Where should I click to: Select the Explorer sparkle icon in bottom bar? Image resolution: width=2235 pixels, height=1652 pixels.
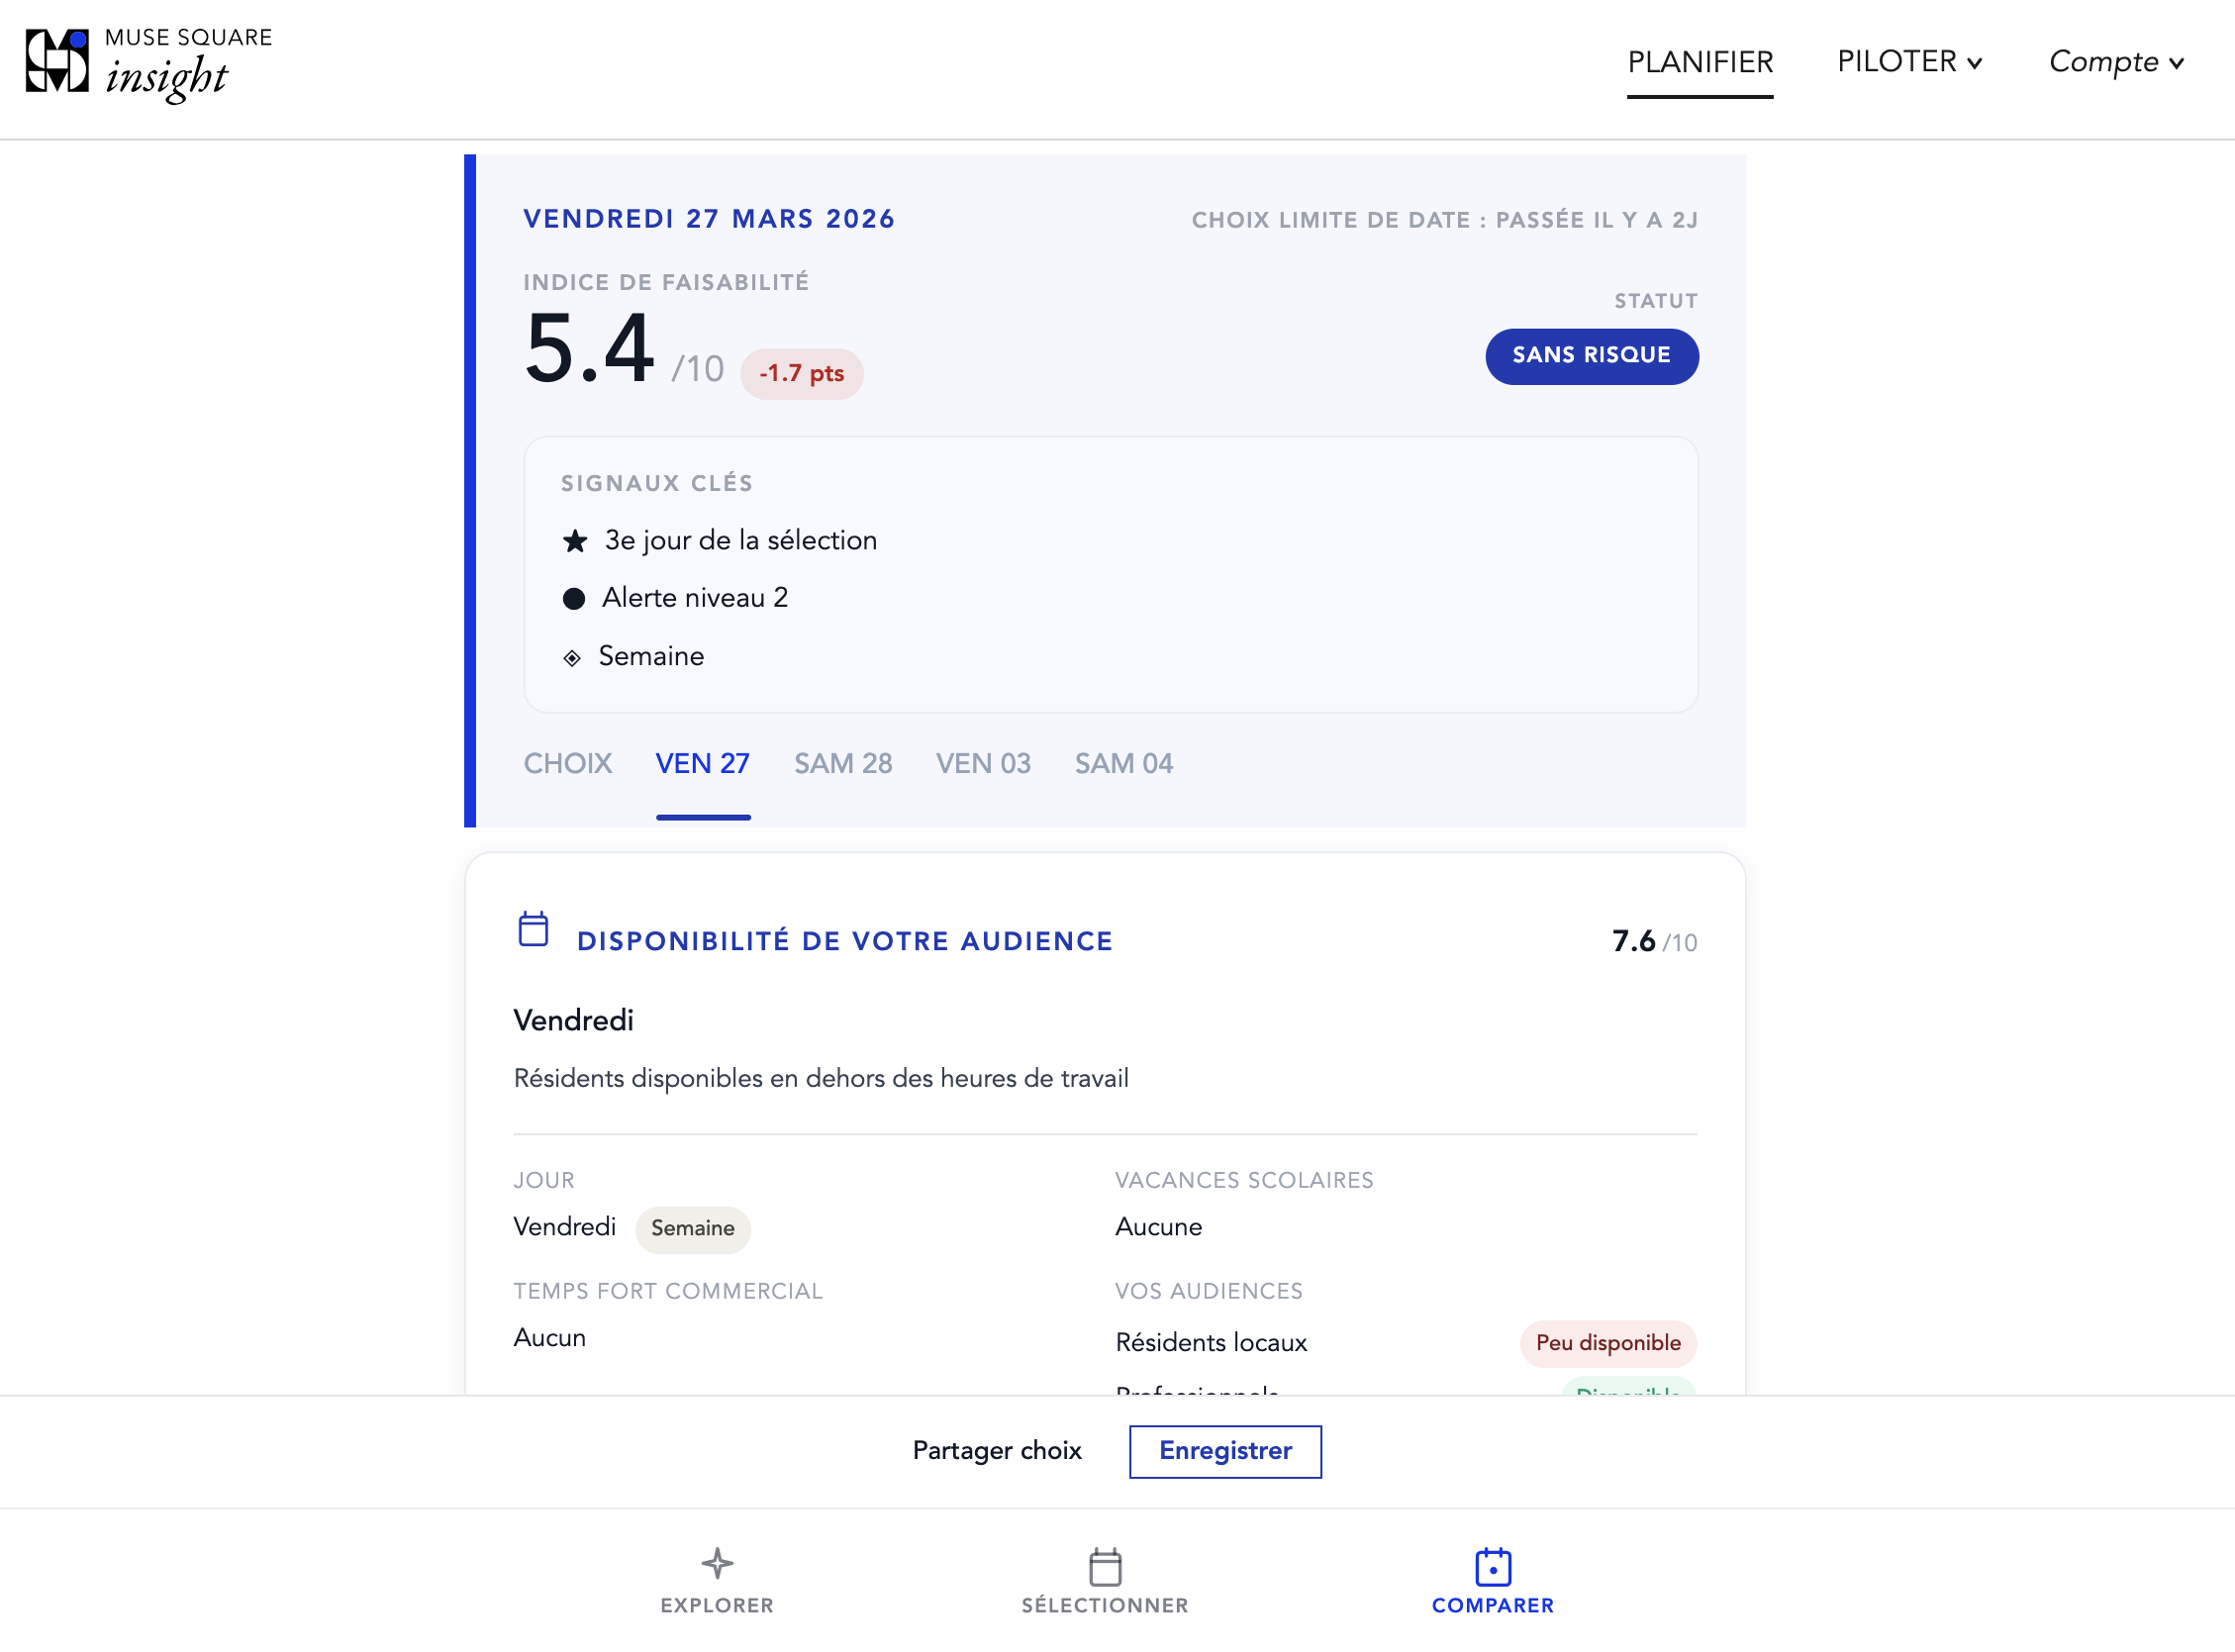point(716,1564)
